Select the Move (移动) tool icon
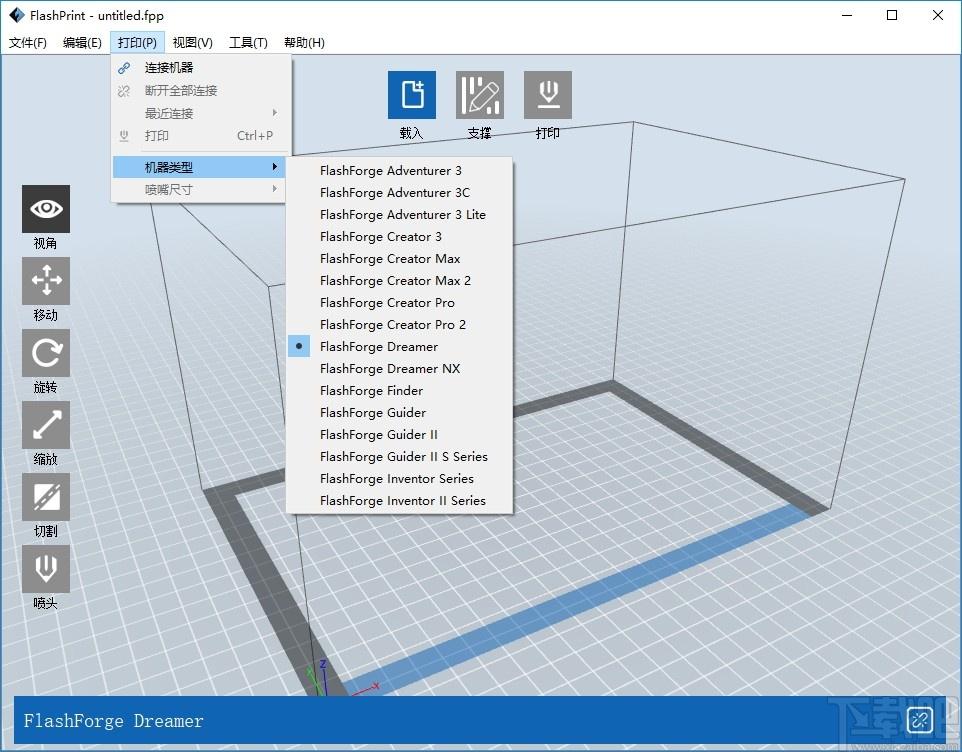This screenshot has height=752, width=962. coord(46,281)
